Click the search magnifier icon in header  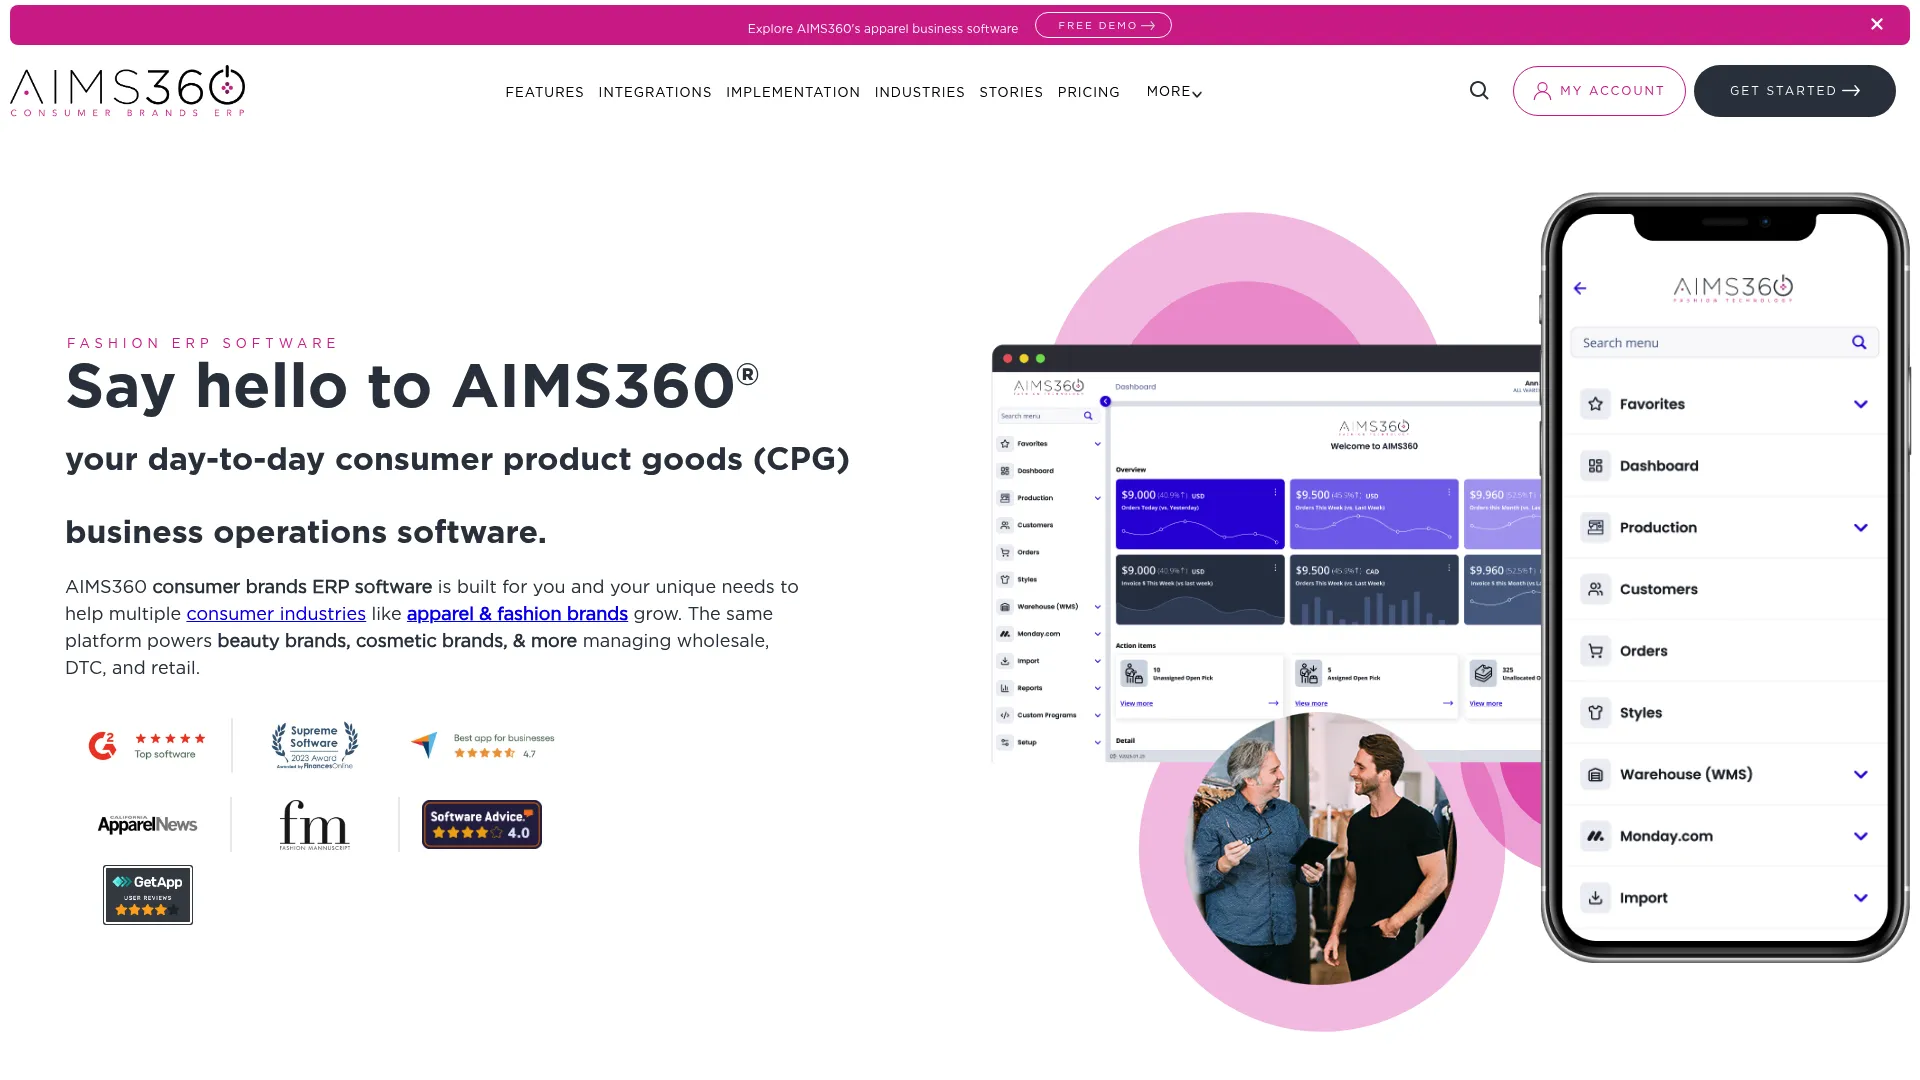1479,91
